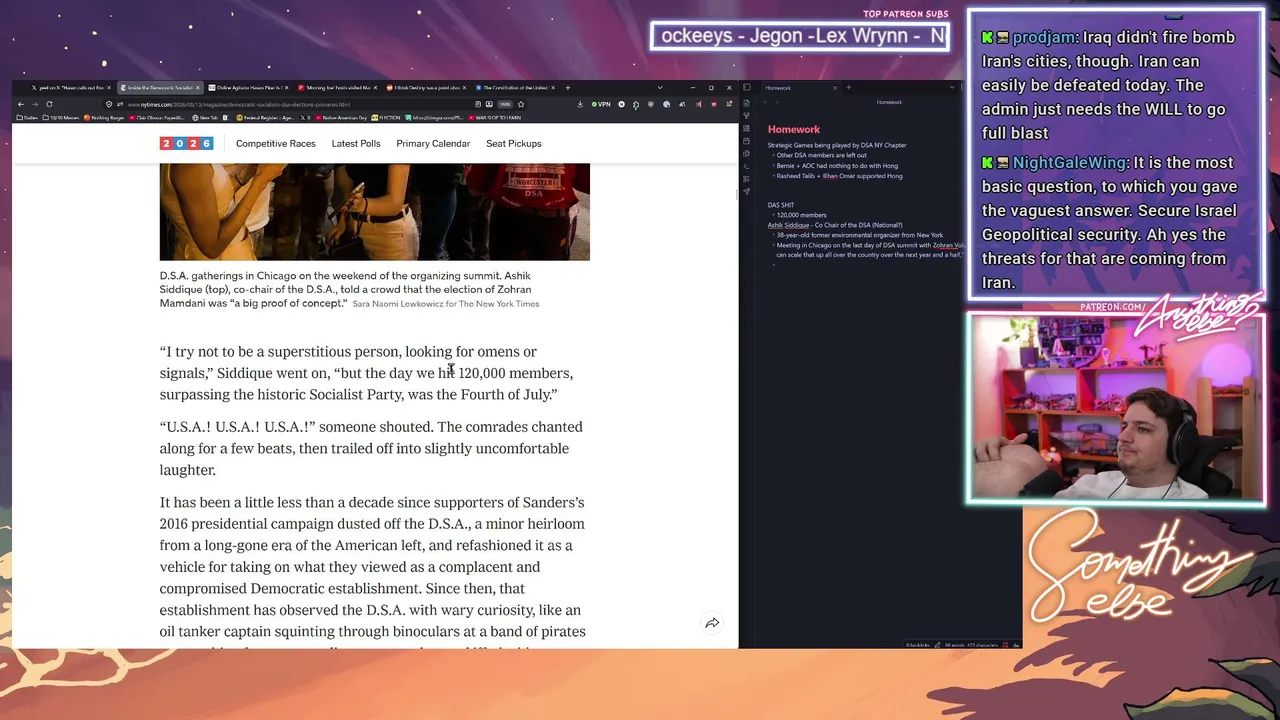Click the paper plane icon in Obsidian ribbon
The image size is (1280, 720).
click(746, 192)
